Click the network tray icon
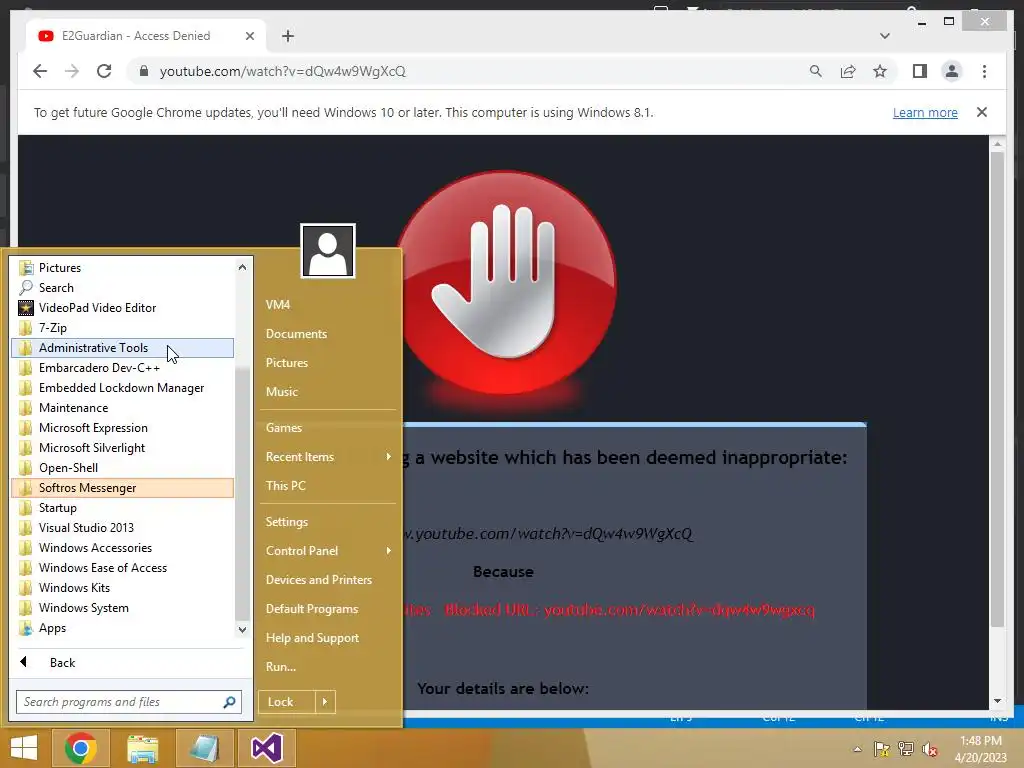1024x768 pixels. click(x=906, y=749)
